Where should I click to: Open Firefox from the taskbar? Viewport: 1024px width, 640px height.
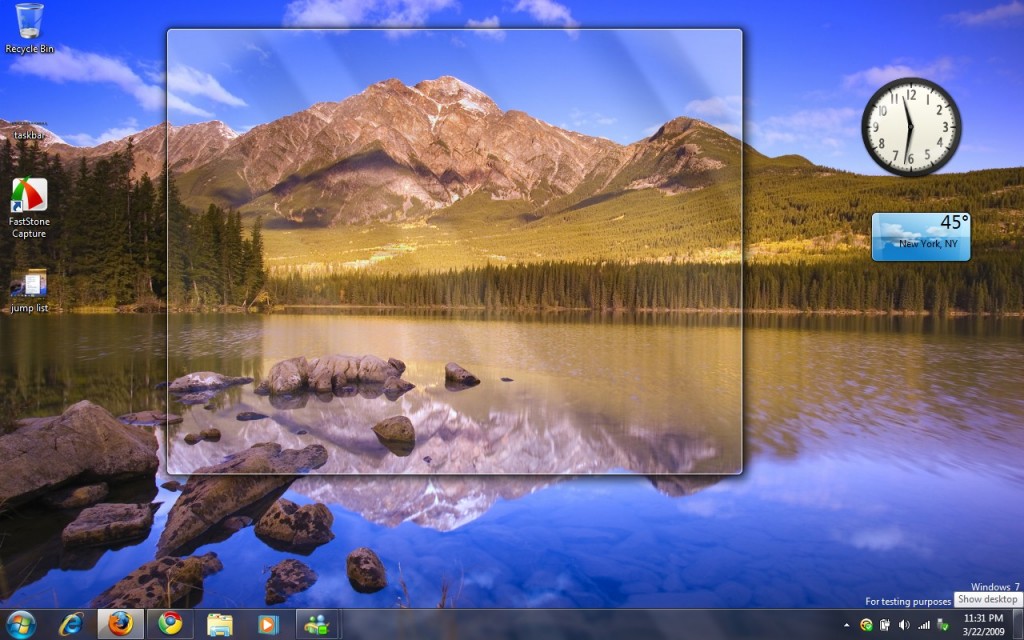121,624
